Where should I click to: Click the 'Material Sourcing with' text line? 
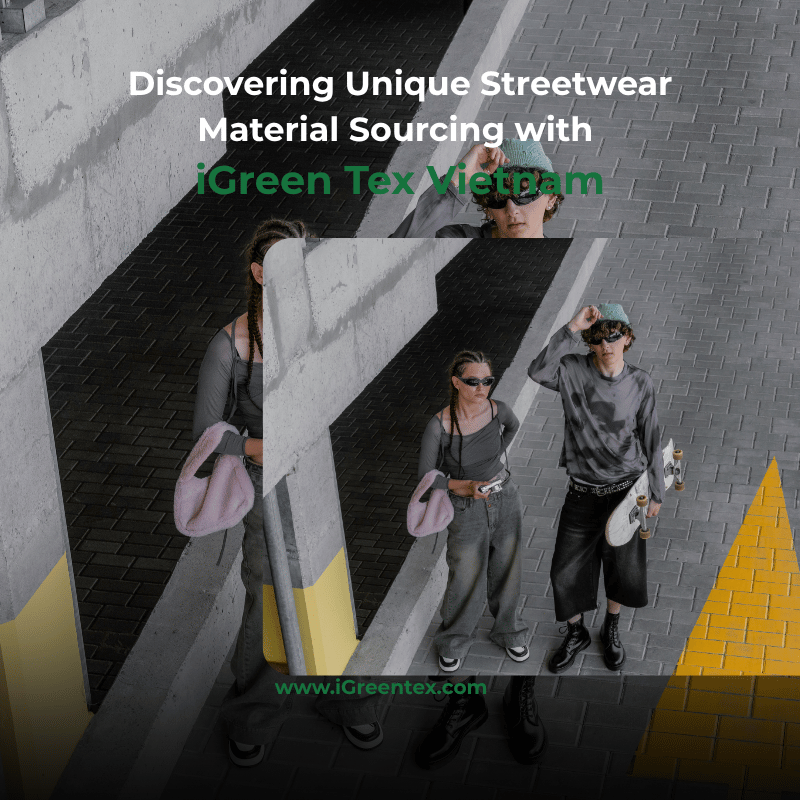(395, 130)
